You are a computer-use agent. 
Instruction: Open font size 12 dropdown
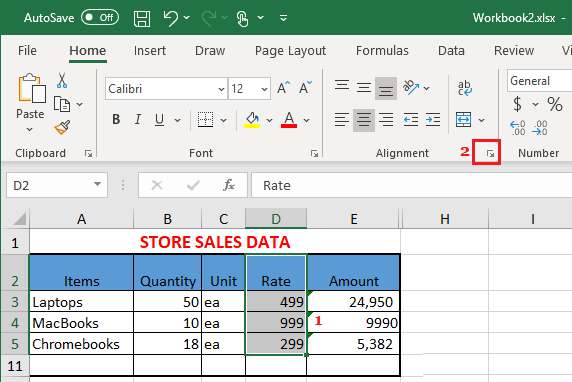click(x=264, y=89)
